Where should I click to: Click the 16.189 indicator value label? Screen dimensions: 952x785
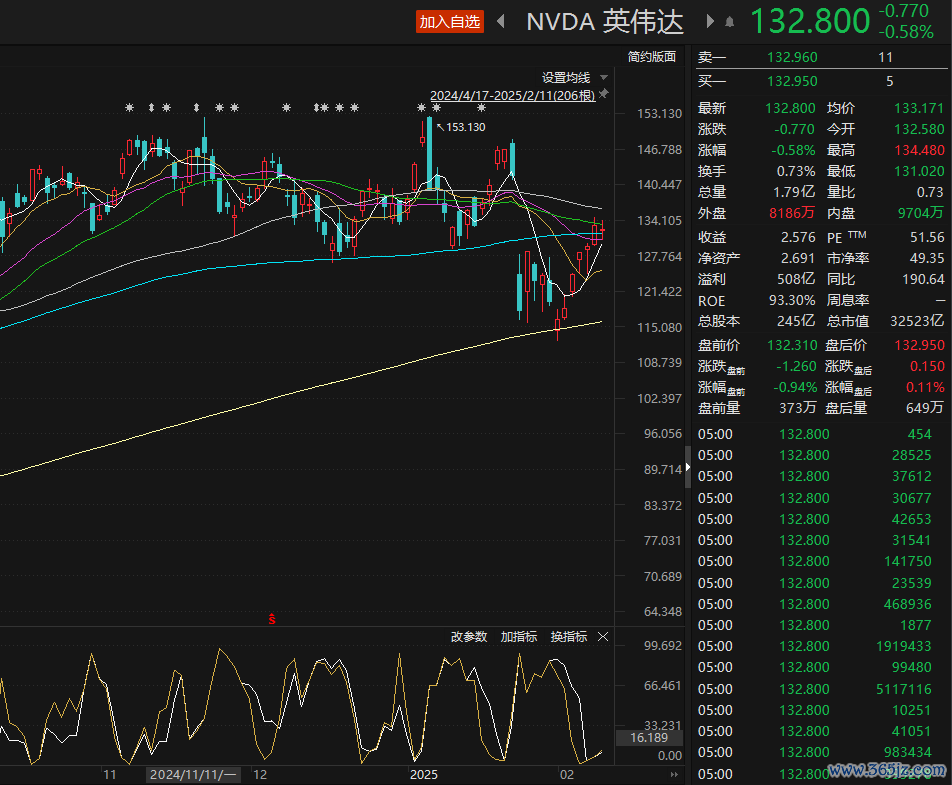click(648, 738)
